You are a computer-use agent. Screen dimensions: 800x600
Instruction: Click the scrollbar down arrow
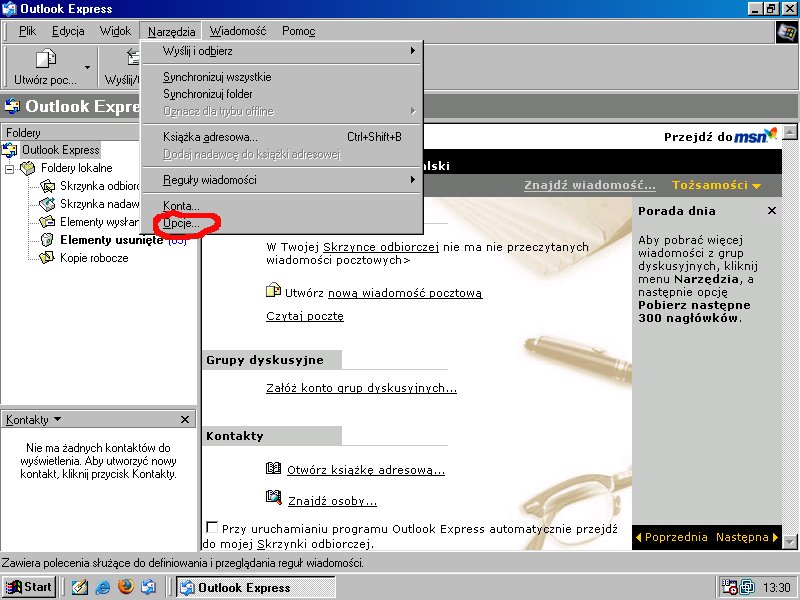coord(790,540)
